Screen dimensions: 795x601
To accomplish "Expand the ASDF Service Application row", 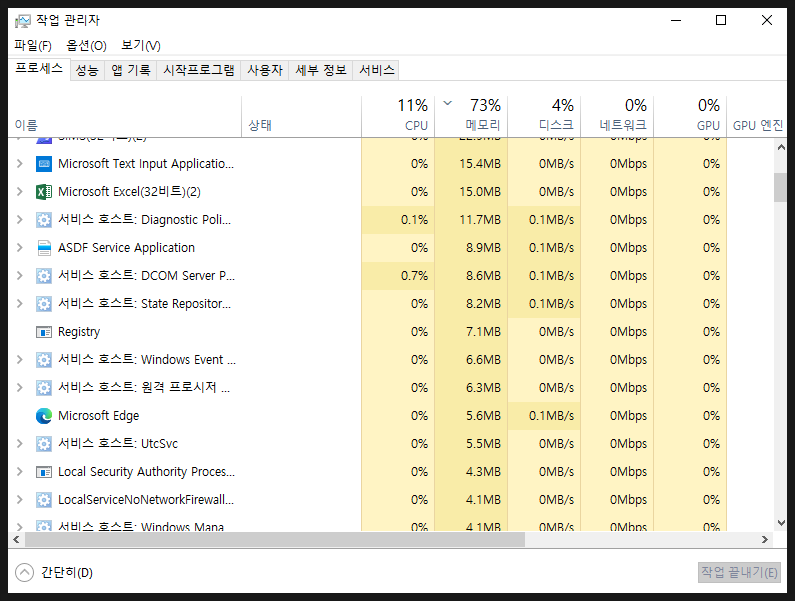I will [x=20, y=248].
